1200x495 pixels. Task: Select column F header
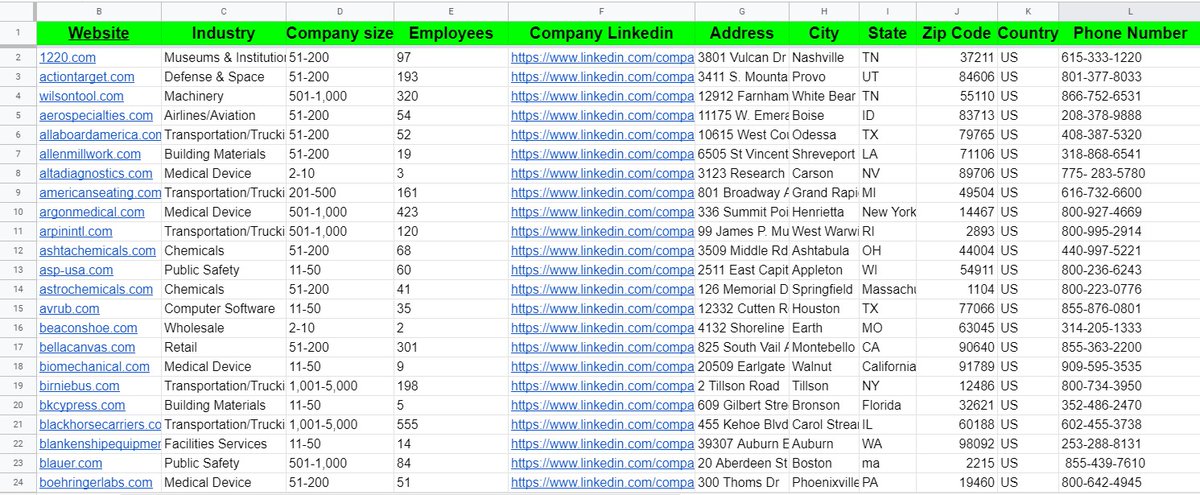click(x=601, y=11)
